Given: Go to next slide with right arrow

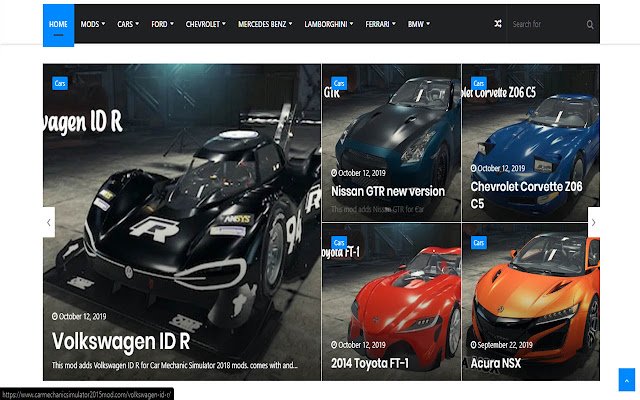Looking at the screenshot, I should coord(593,222).
